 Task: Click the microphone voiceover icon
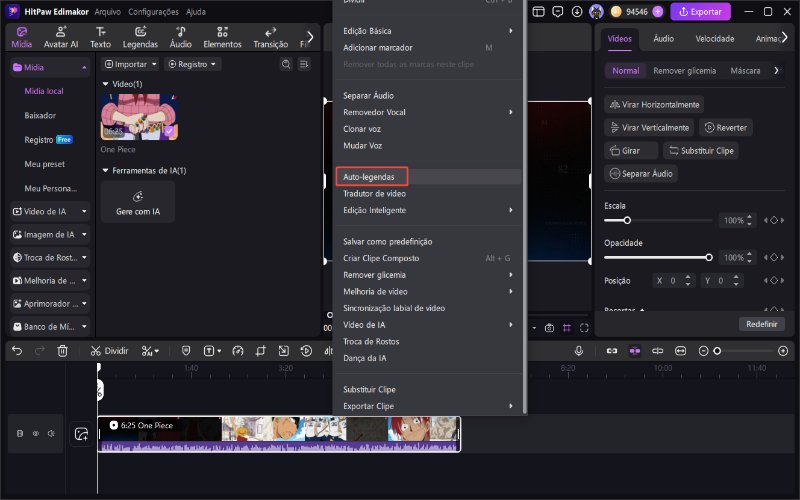point(579,351)
